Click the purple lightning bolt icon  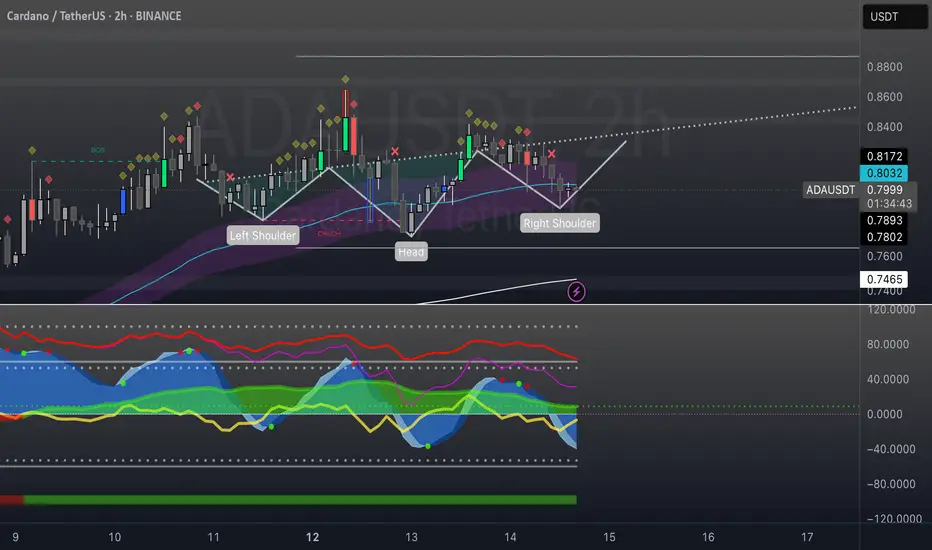pyautogui.click(x=576, y=292)
